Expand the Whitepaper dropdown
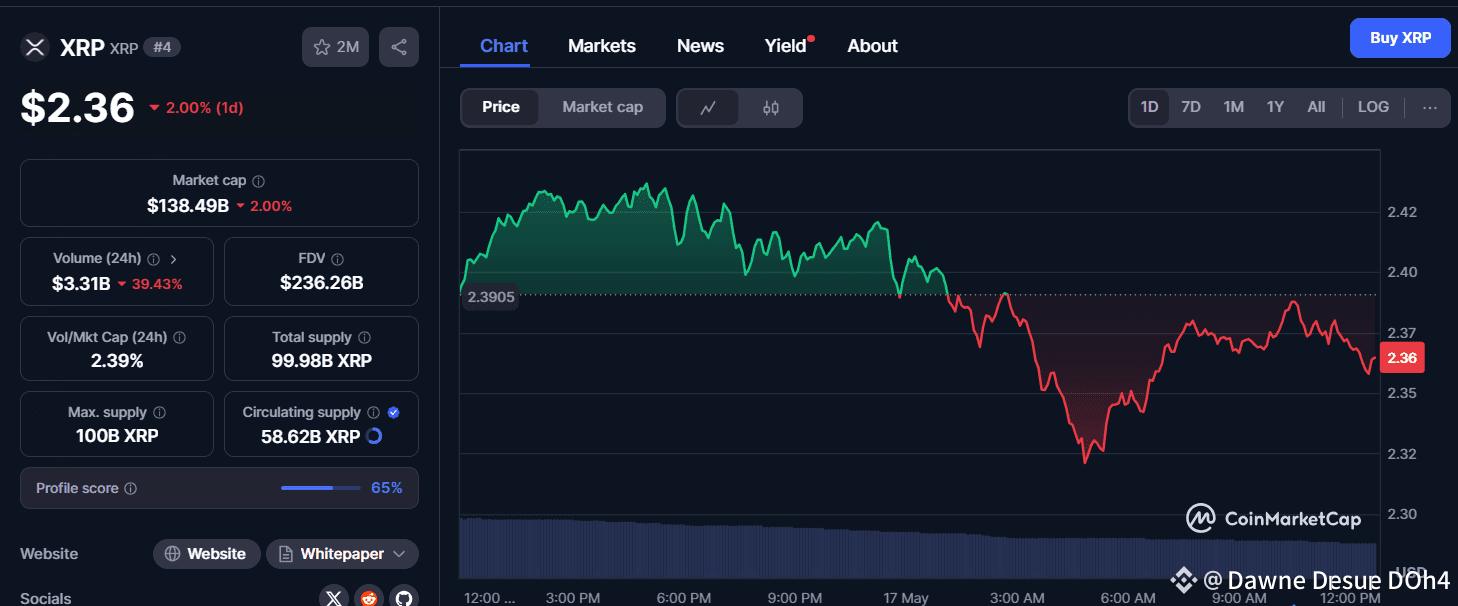This screenshot has height=606, width=1458. pos(342,554)
